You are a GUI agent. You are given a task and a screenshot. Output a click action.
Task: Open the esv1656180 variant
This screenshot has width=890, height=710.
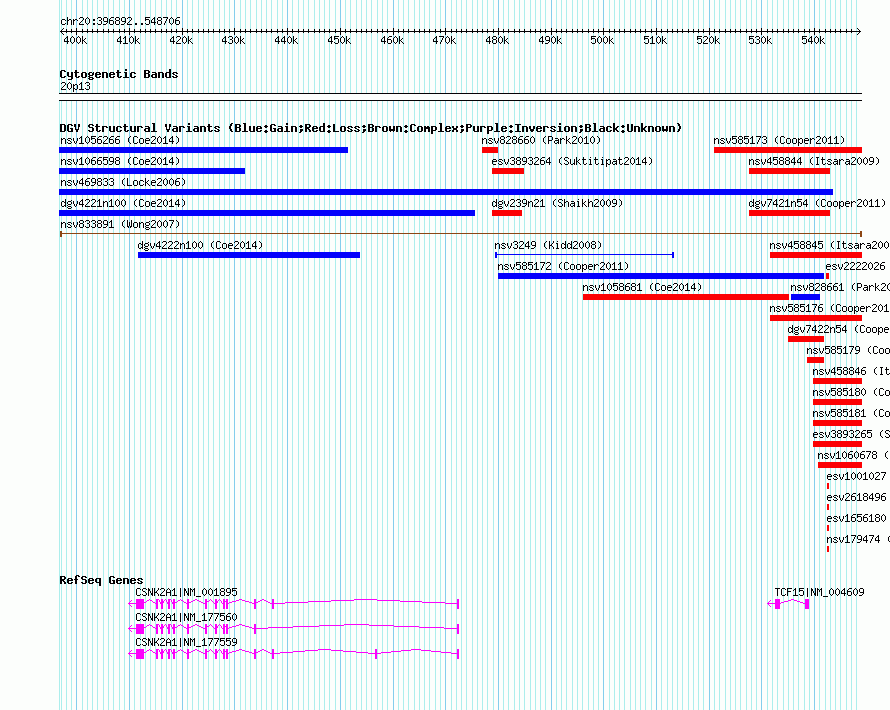point(828,528)
